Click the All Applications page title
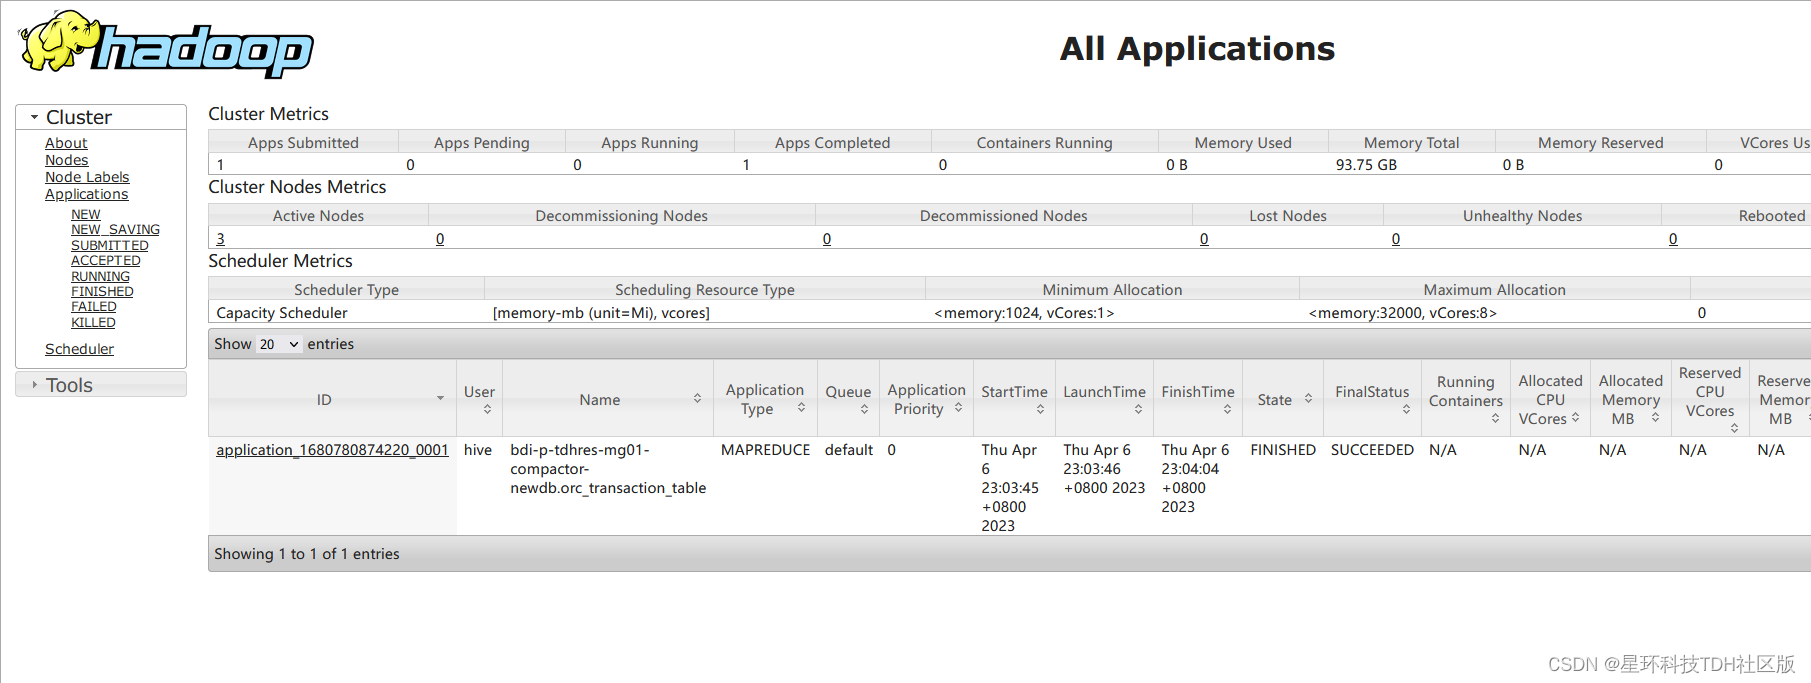 tap(1197, 48)
